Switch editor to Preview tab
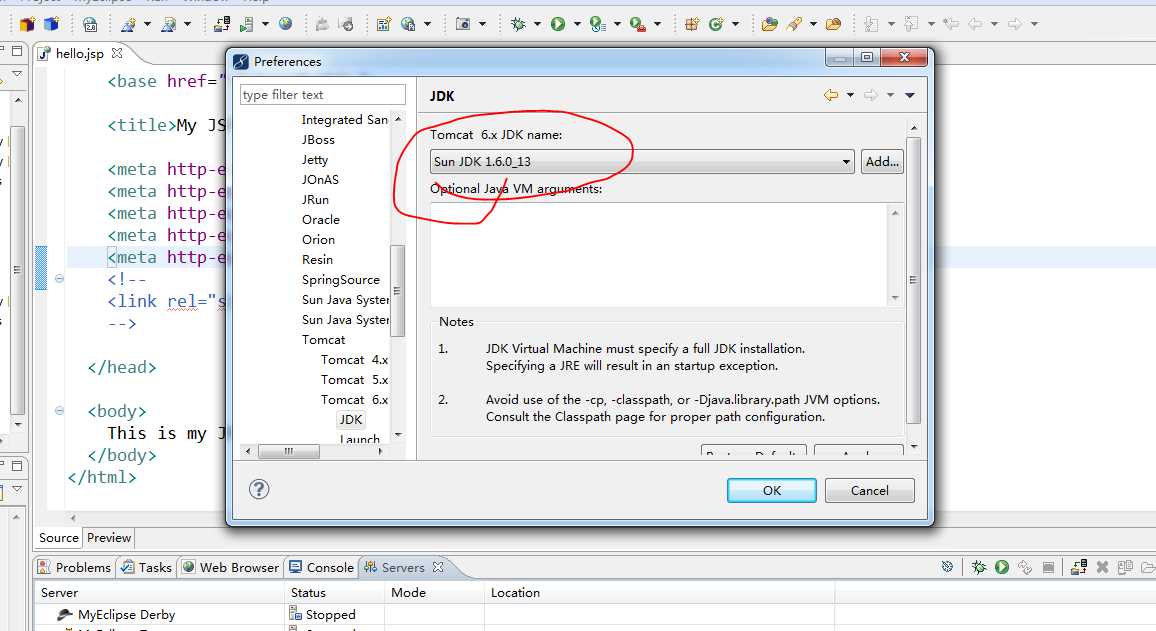The image size is (1156, 631). (x=108, y=537)
